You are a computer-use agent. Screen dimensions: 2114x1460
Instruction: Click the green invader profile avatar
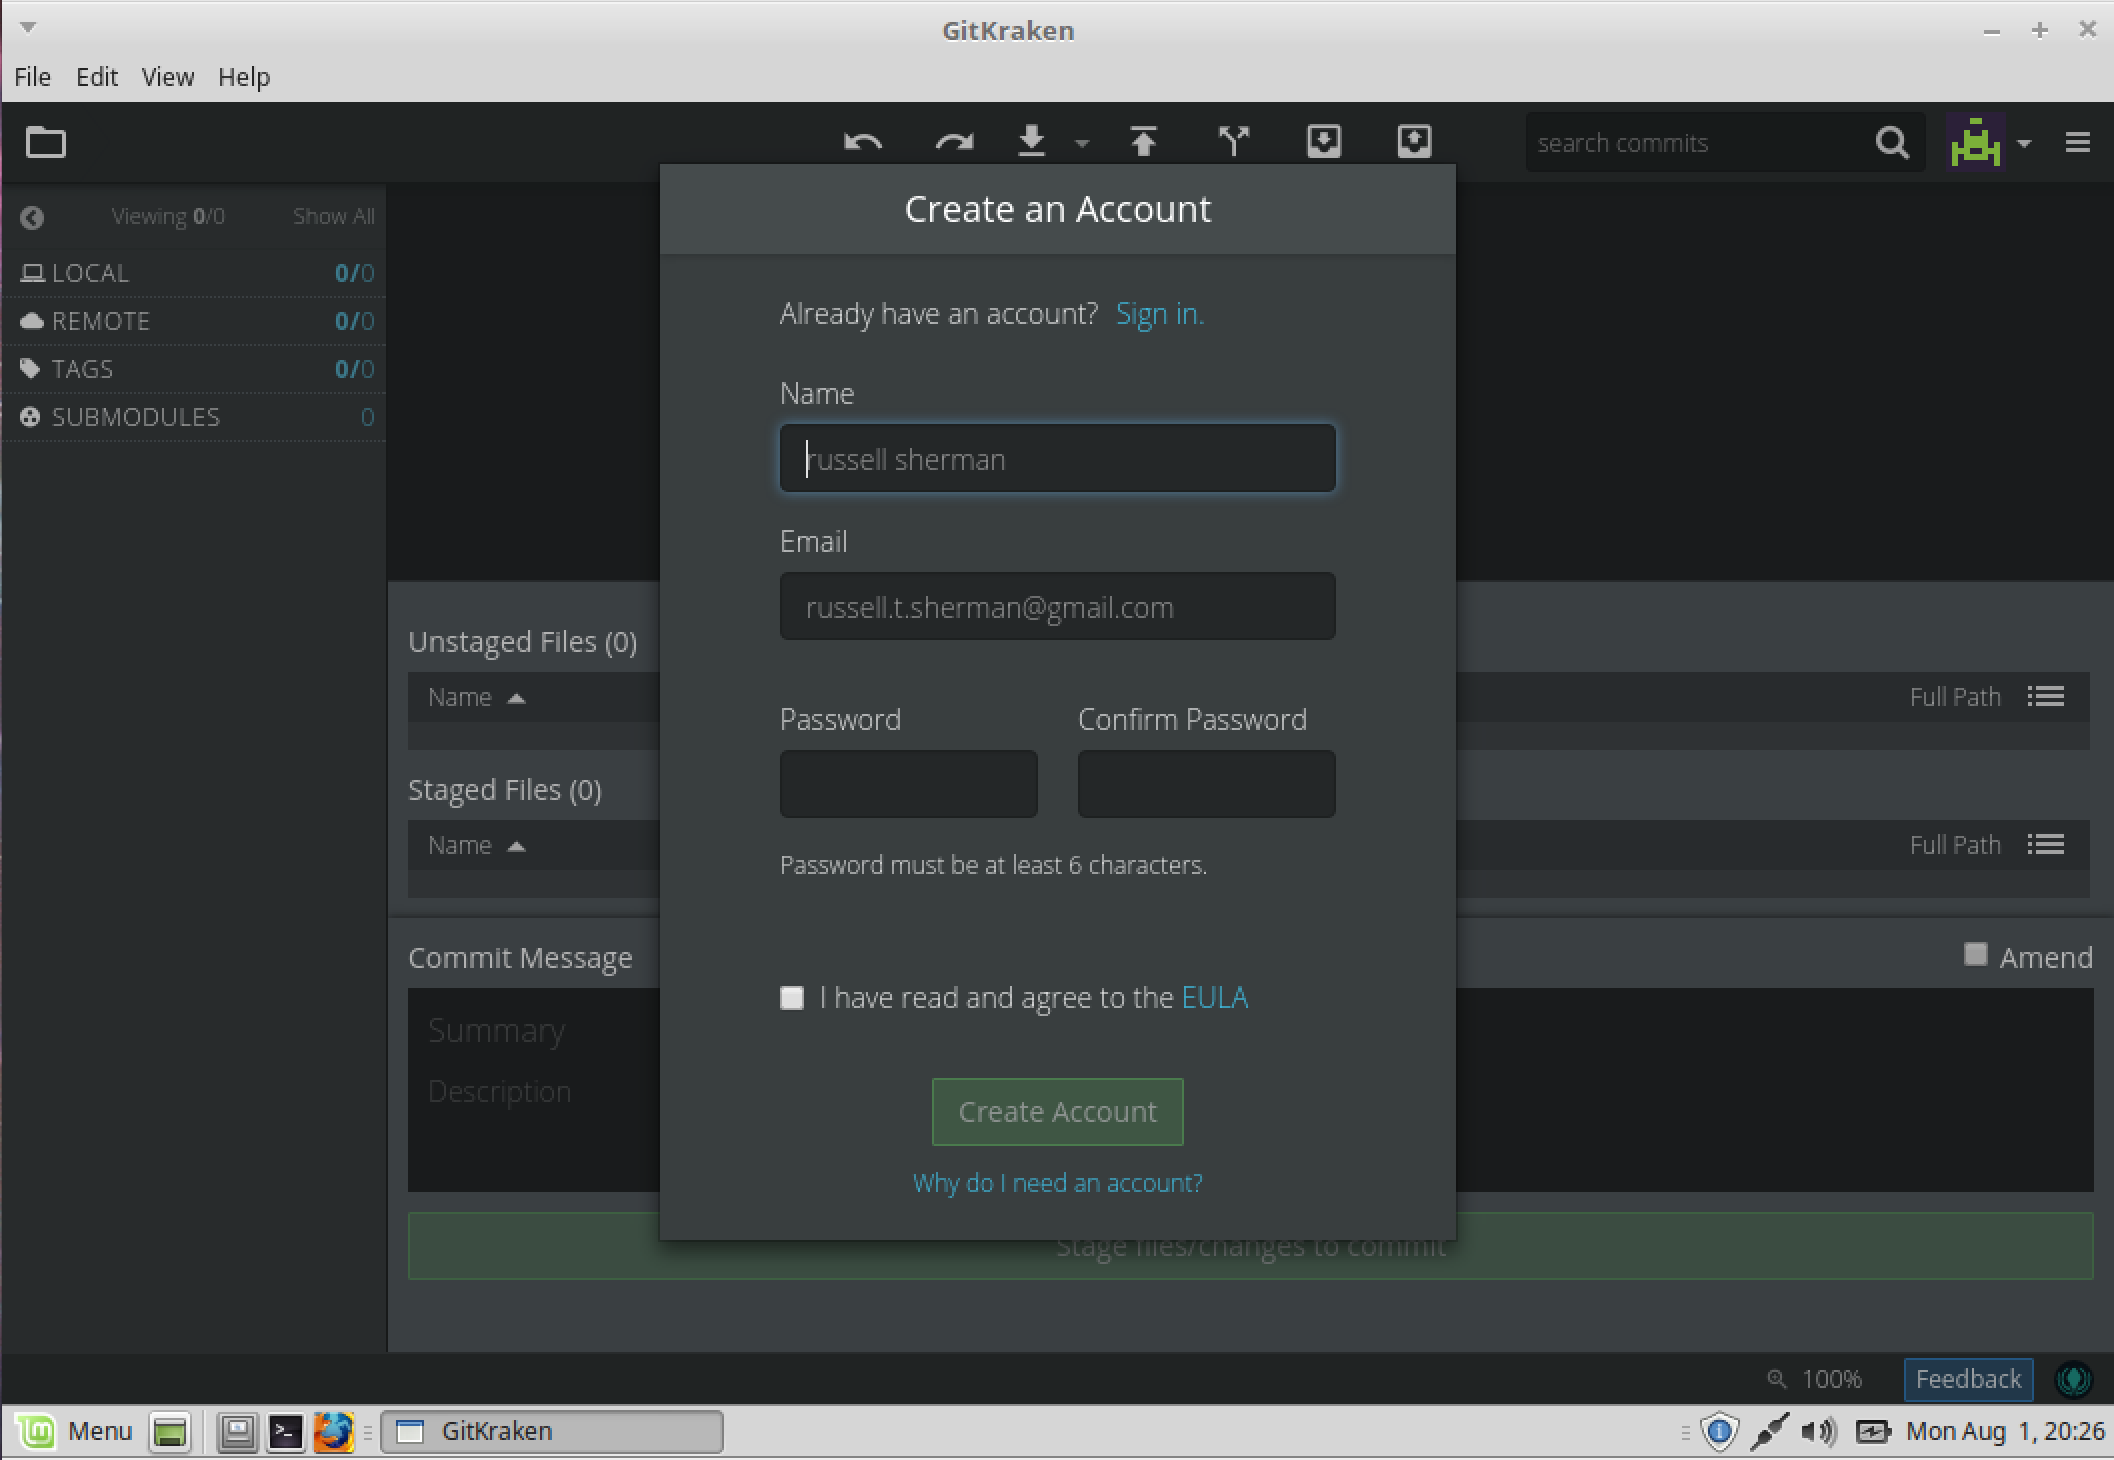click(1975, 143)
